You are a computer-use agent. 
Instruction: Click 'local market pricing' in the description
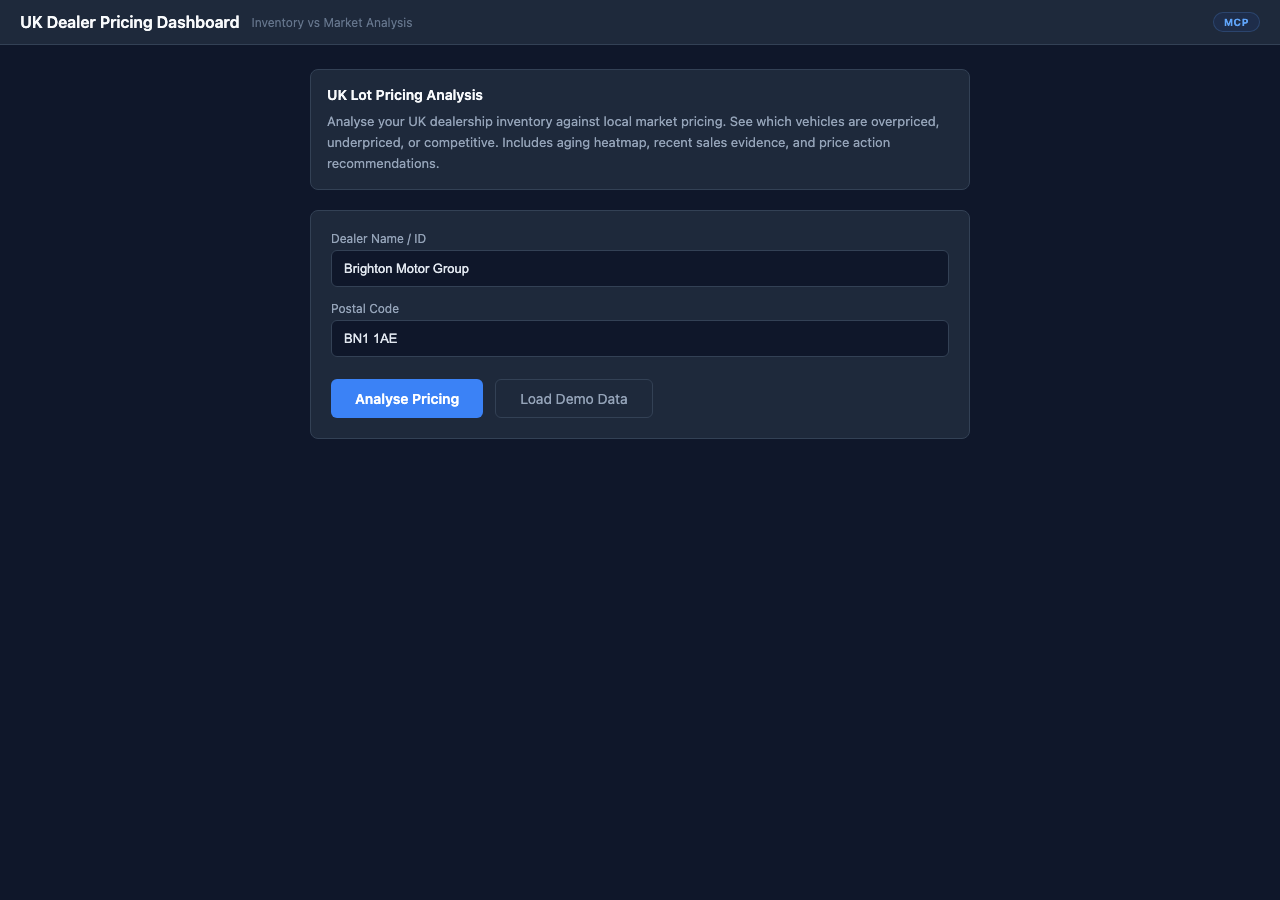(x=663, y=121)
